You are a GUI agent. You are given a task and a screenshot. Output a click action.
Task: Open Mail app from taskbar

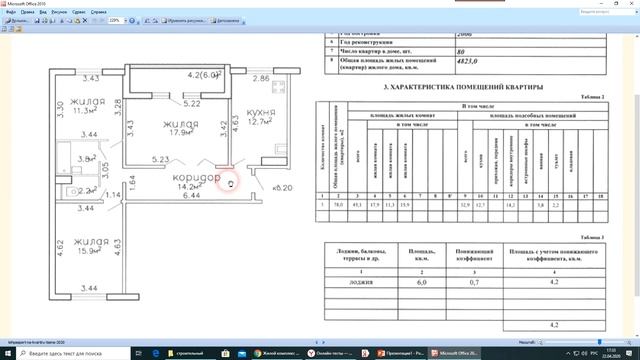pos(242,353)
